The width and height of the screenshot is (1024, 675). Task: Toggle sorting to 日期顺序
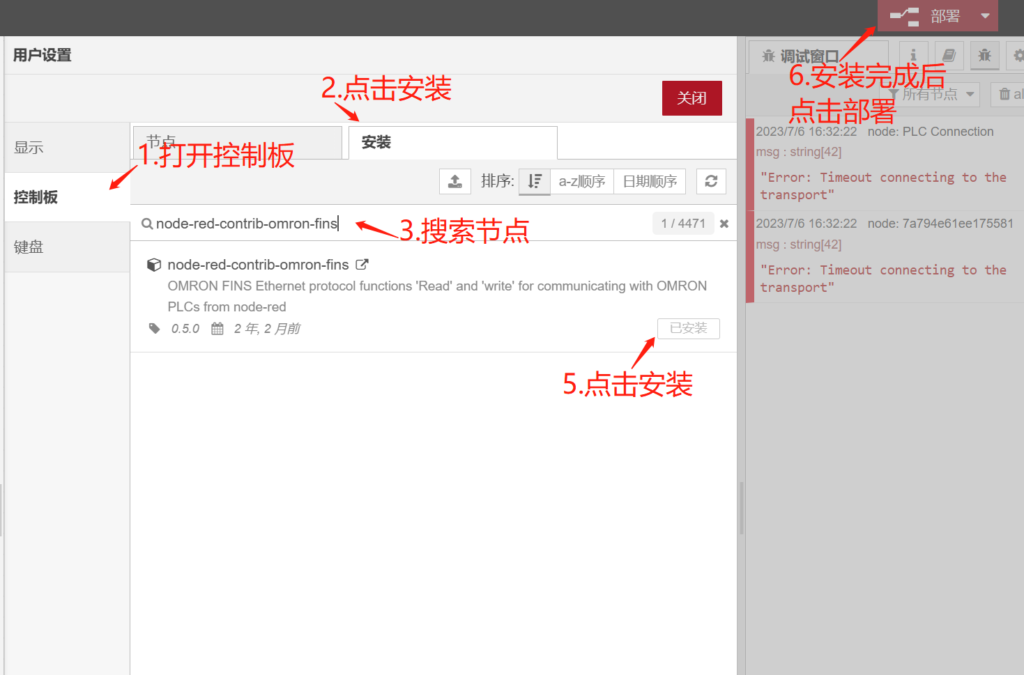pos(649,181)
